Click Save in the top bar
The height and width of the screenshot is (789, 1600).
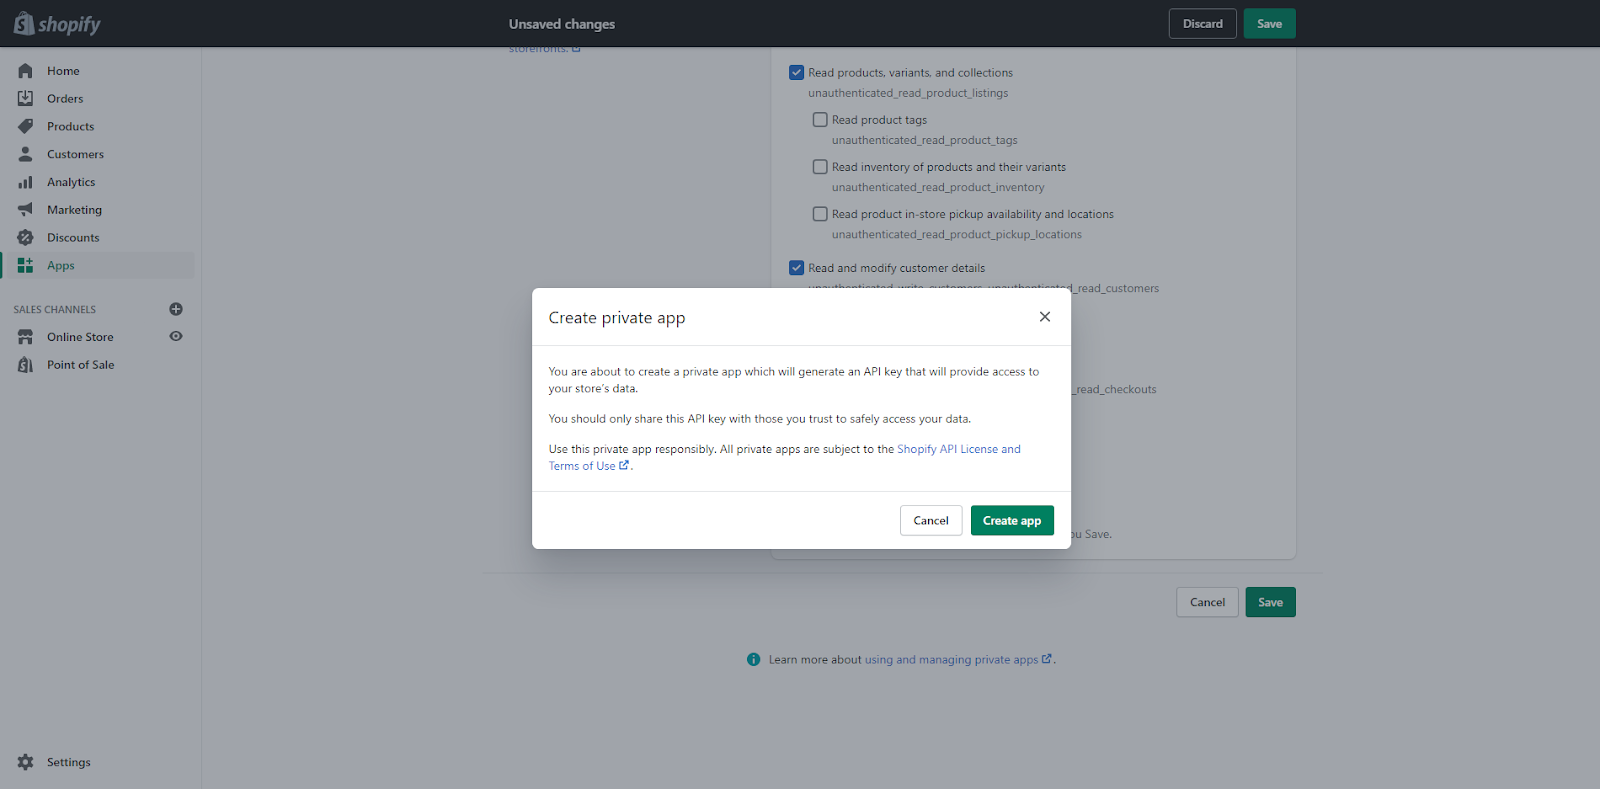1270,24
